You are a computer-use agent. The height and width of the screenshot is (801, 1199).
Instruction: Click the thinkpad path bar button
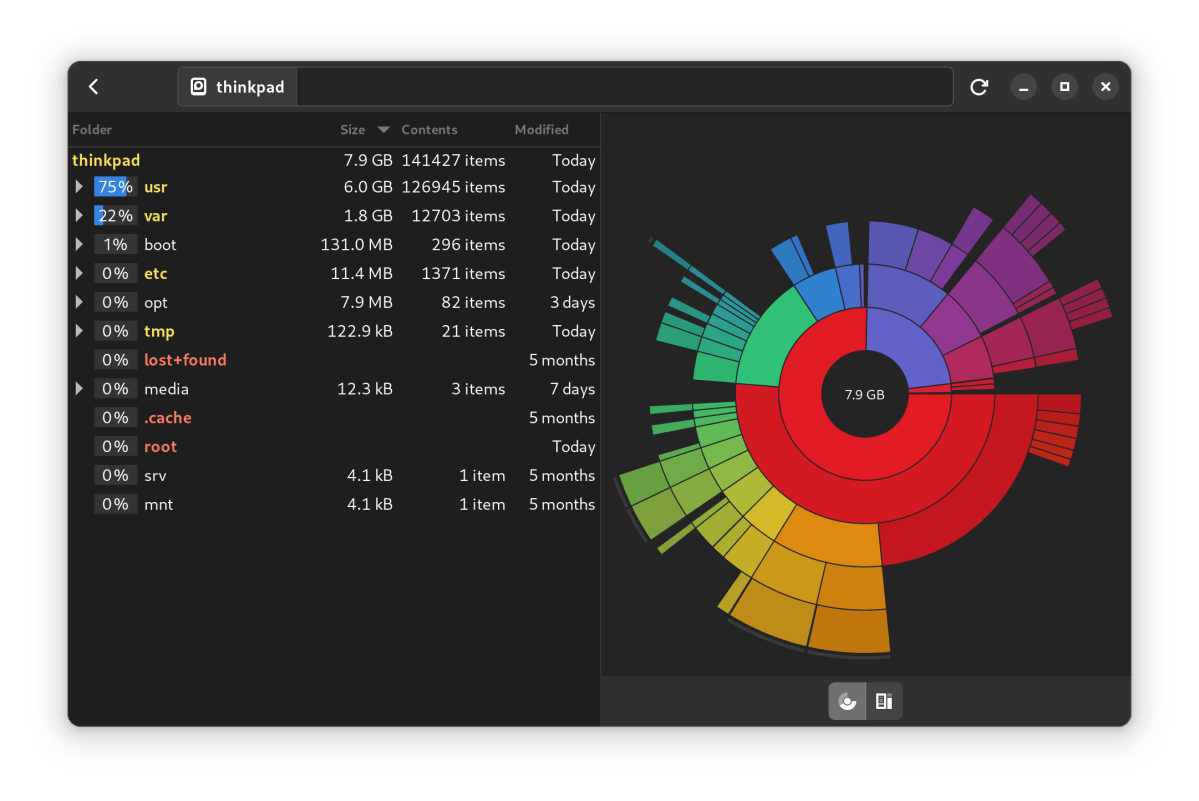[238, 86]
